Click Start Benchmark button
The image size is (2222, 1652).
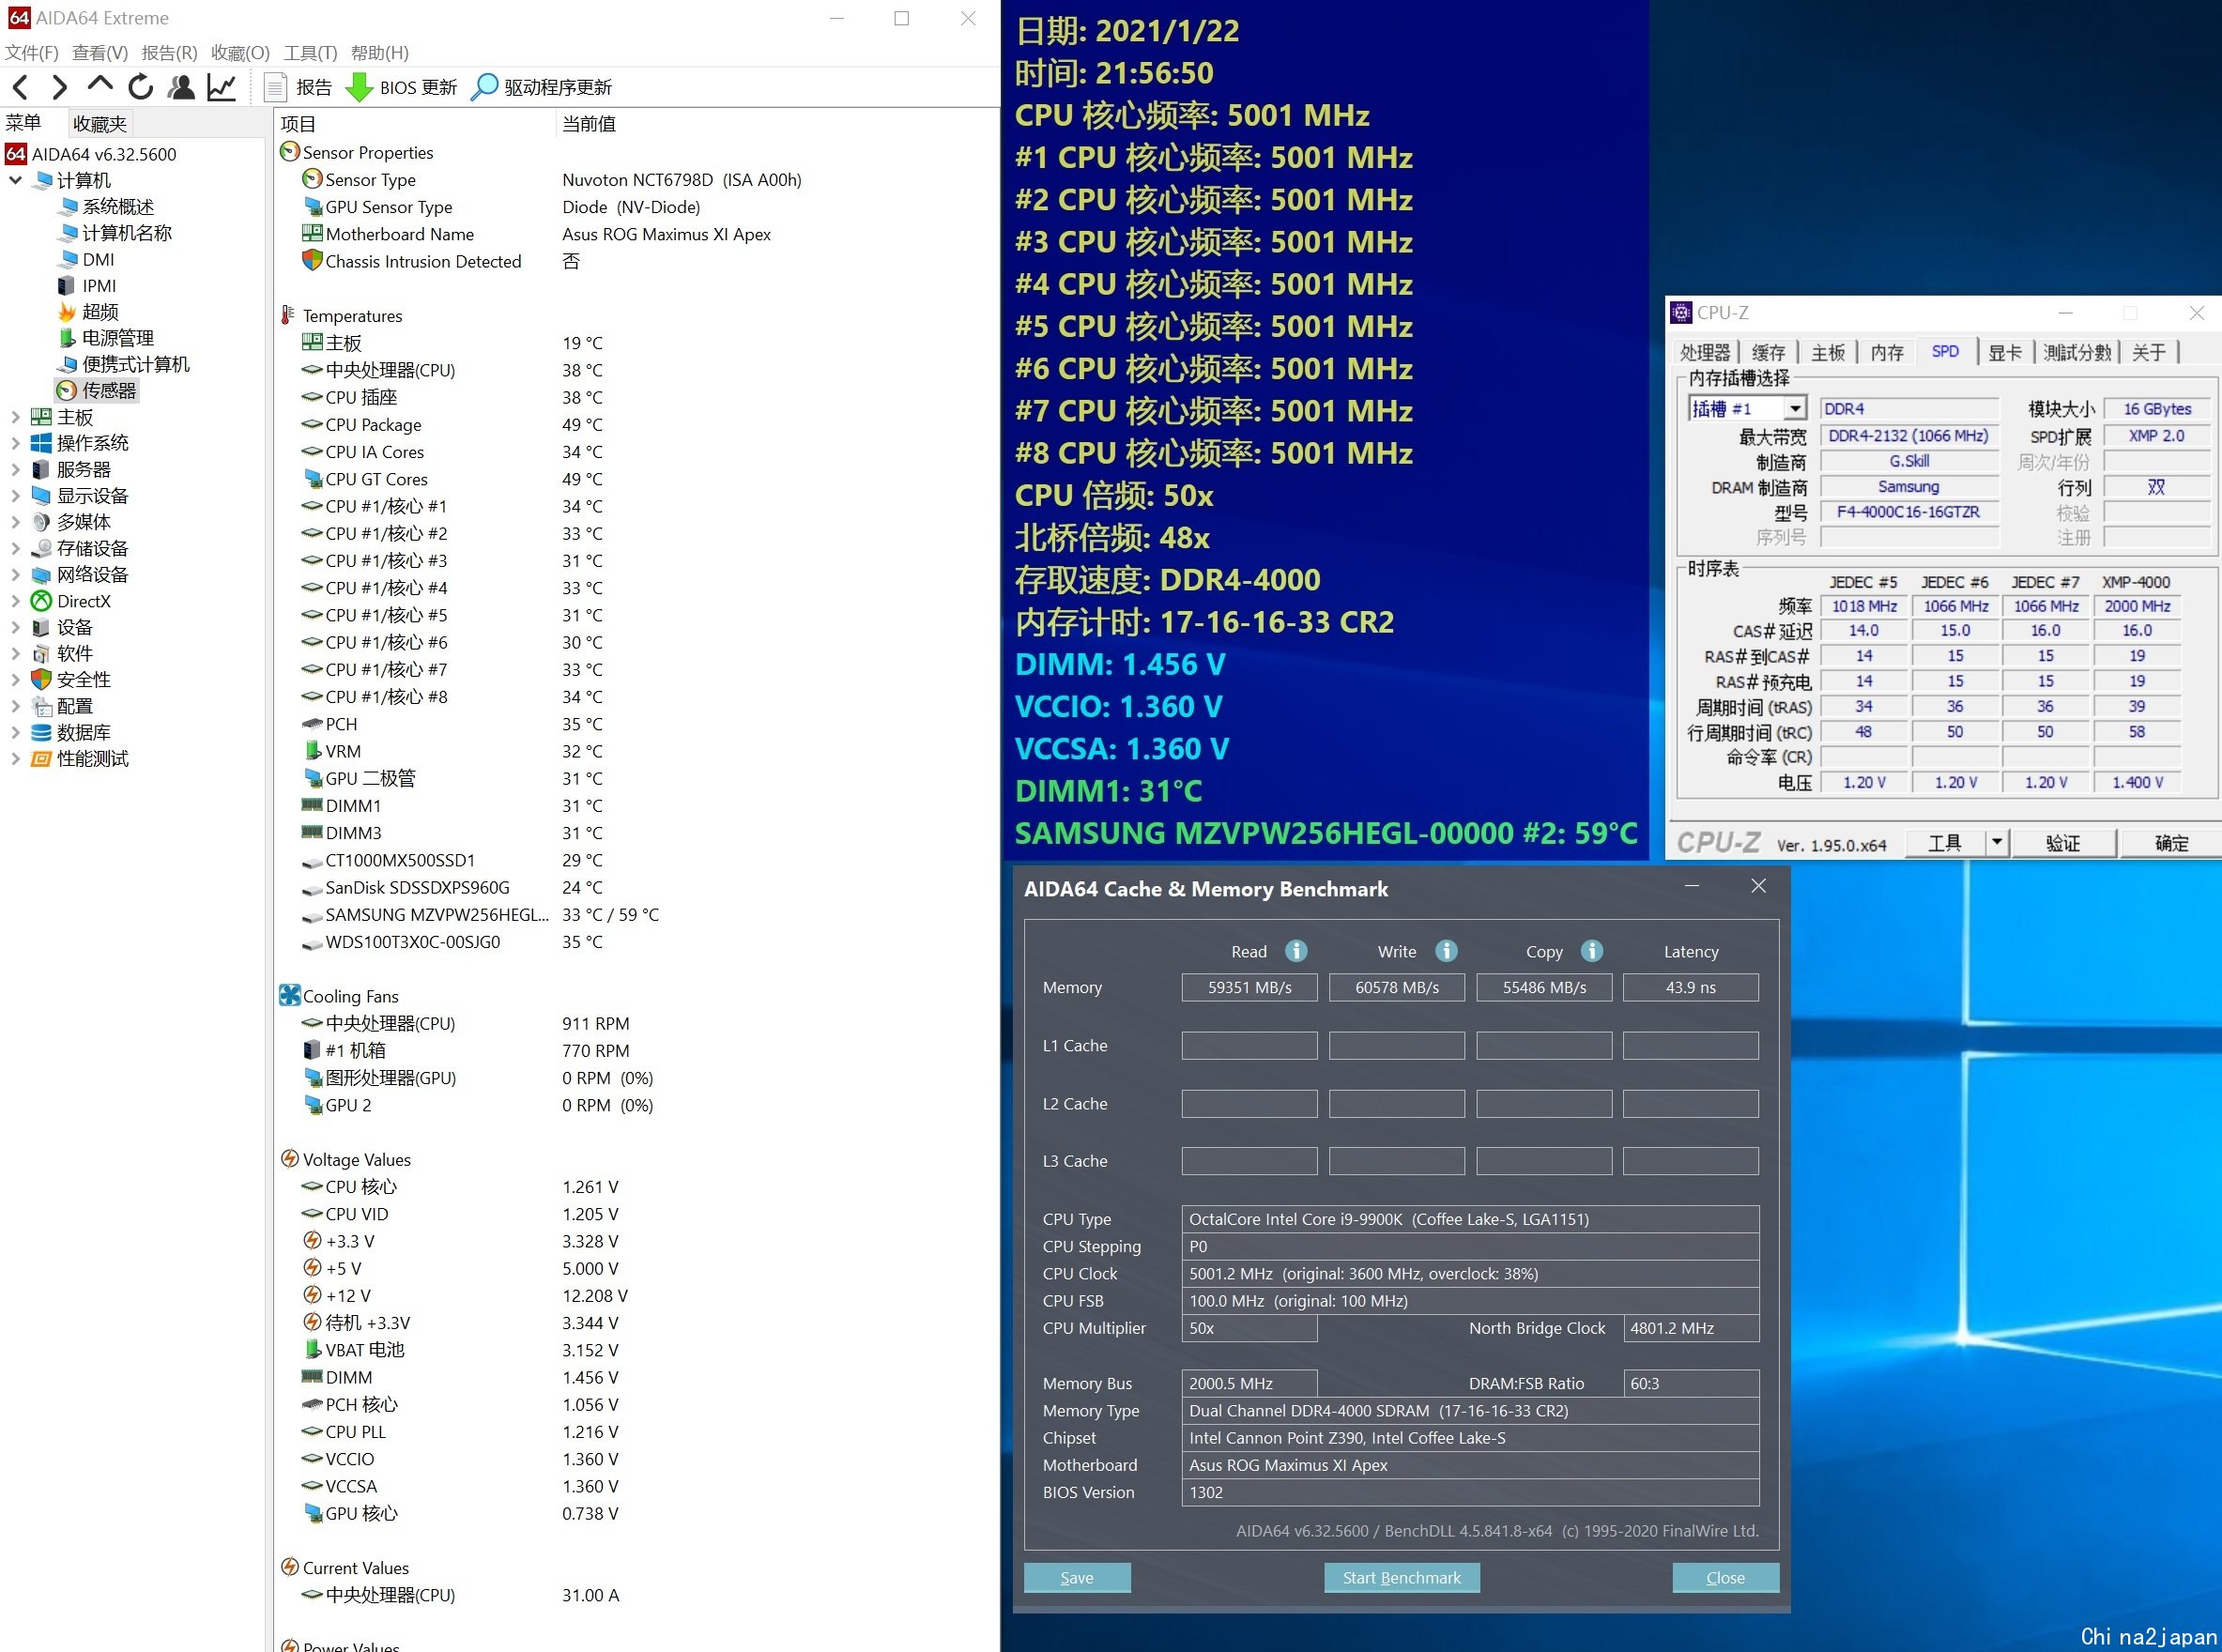pos(1401,1577)
